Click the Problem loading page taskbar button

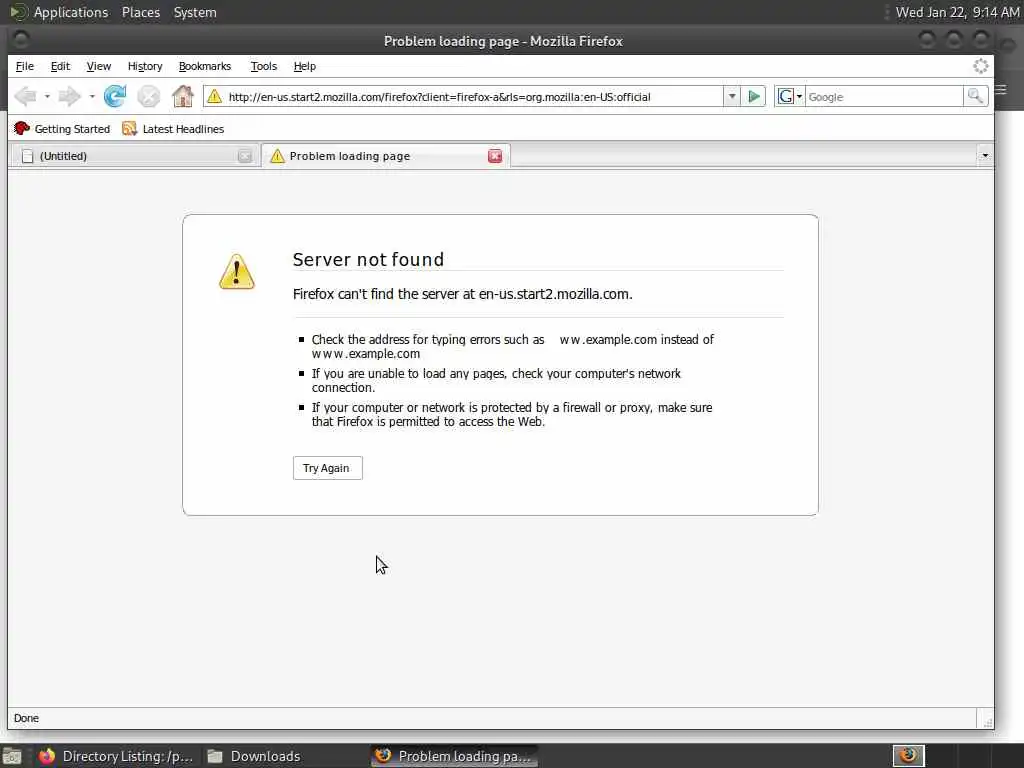[x=455, y=756]
